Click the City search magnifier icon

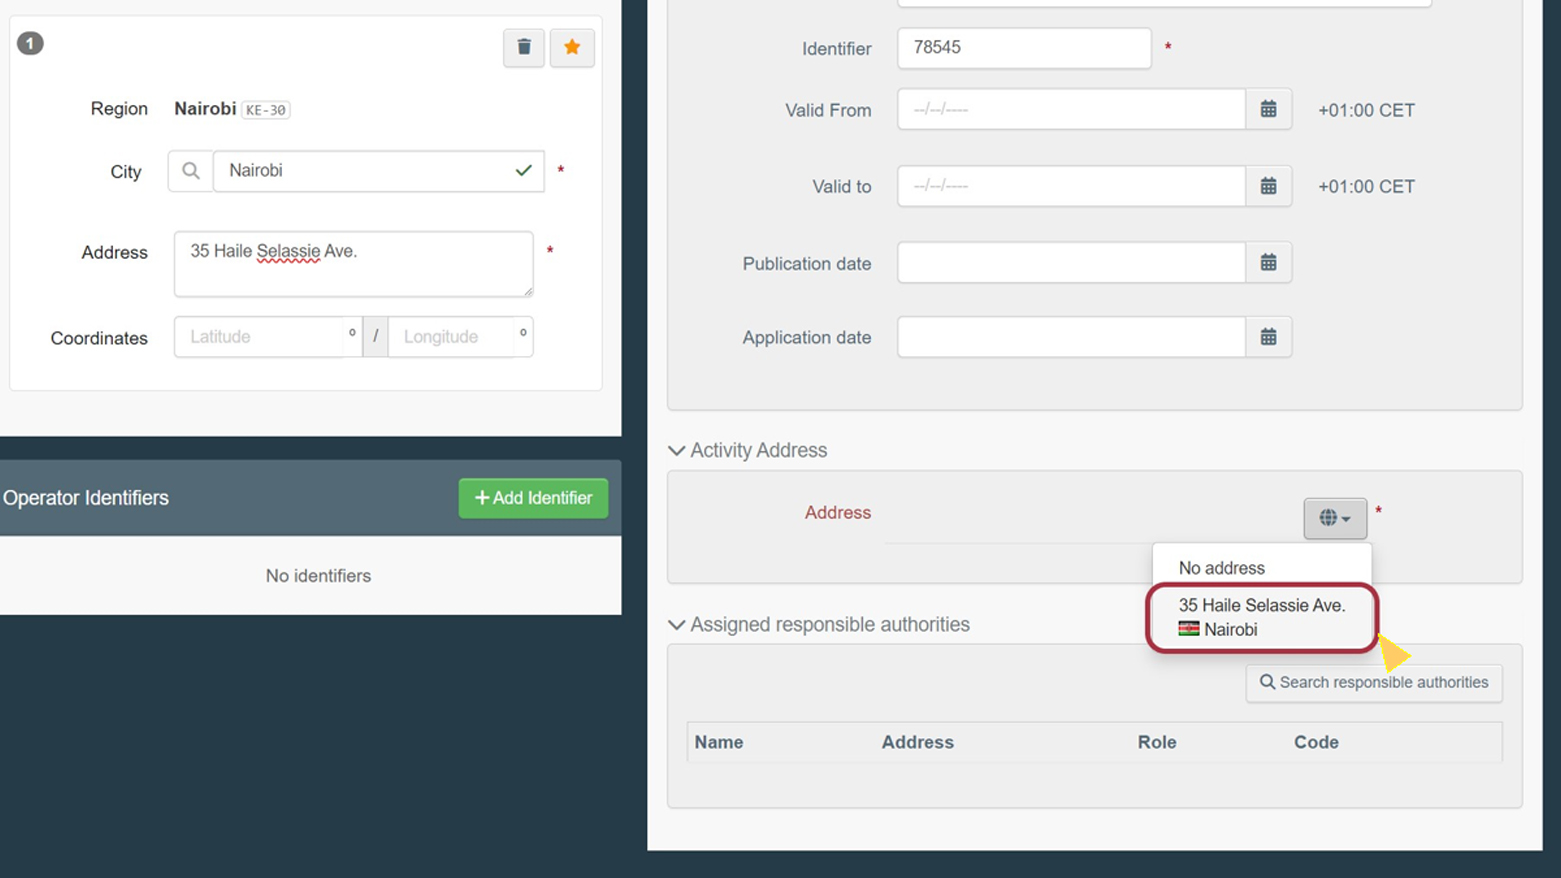[x=190, y=171]
